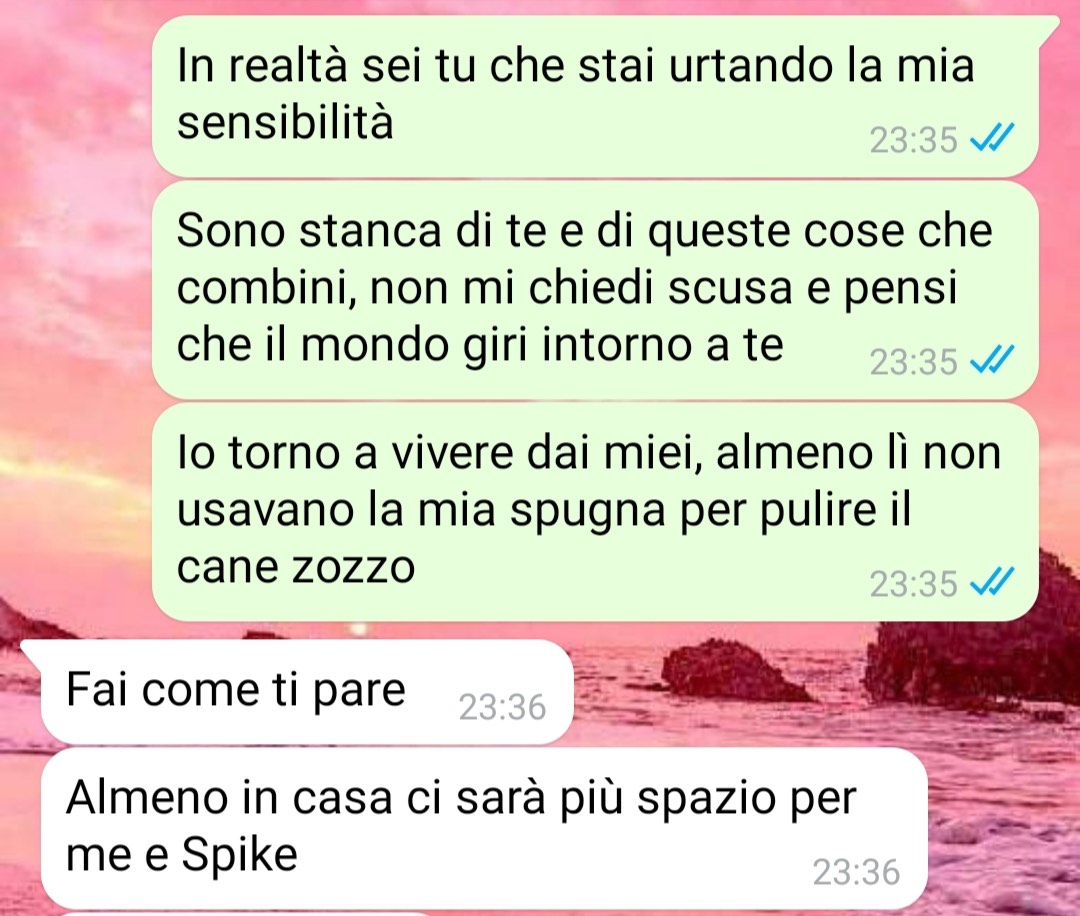Click the 23:35 timestamp on the 'mondo giri' message
Image resolution: width=1080 pixels, height=916 pixels.
[x=913, y=362]
